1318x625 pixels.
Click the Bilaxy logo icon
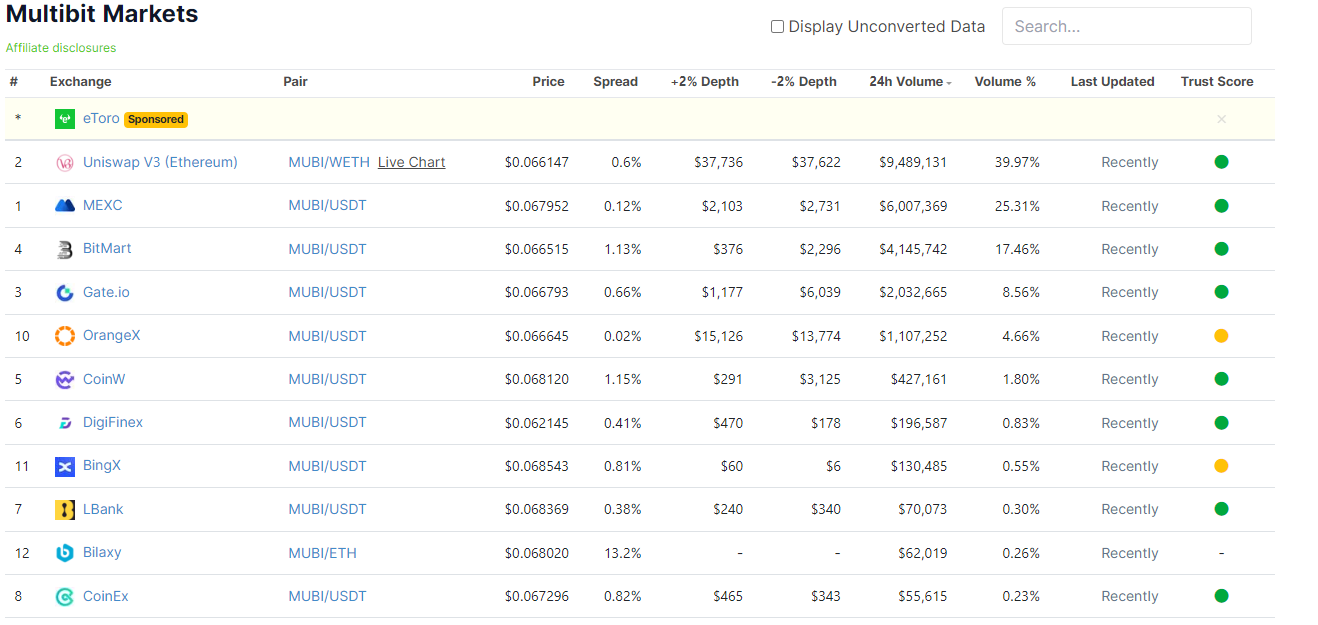pos(65,553)
